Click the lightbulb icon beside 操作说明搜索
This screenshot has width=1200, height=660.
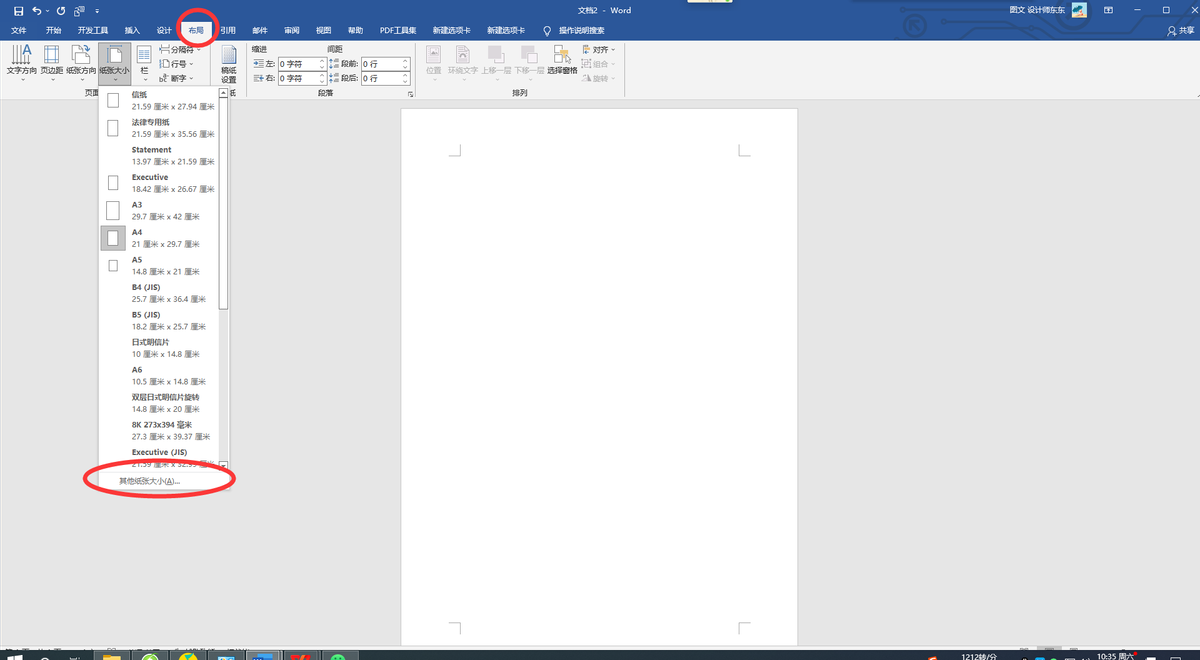[x=547, y=31]
